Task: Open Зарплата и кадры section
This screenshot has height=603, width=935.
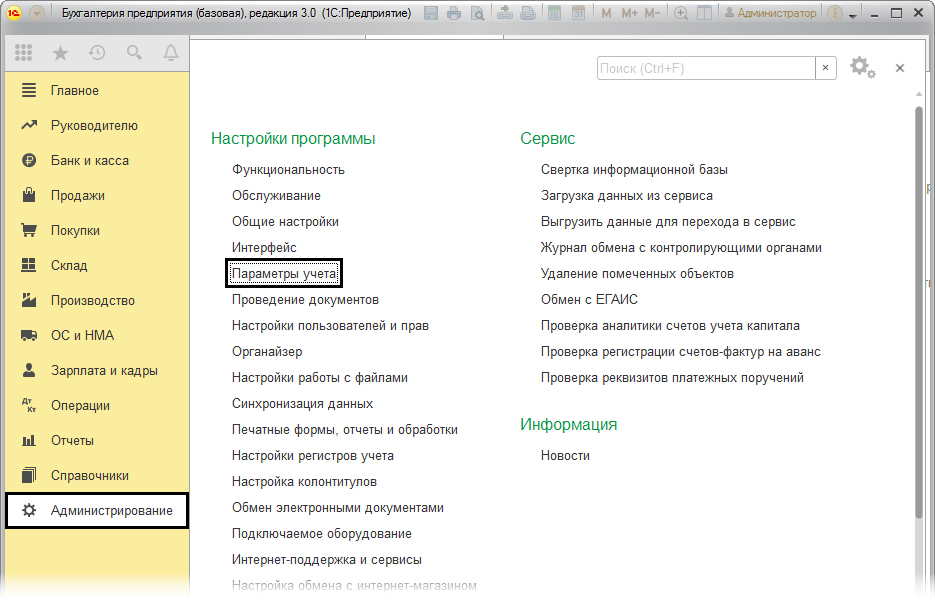Action: click(x=97, y=370)
